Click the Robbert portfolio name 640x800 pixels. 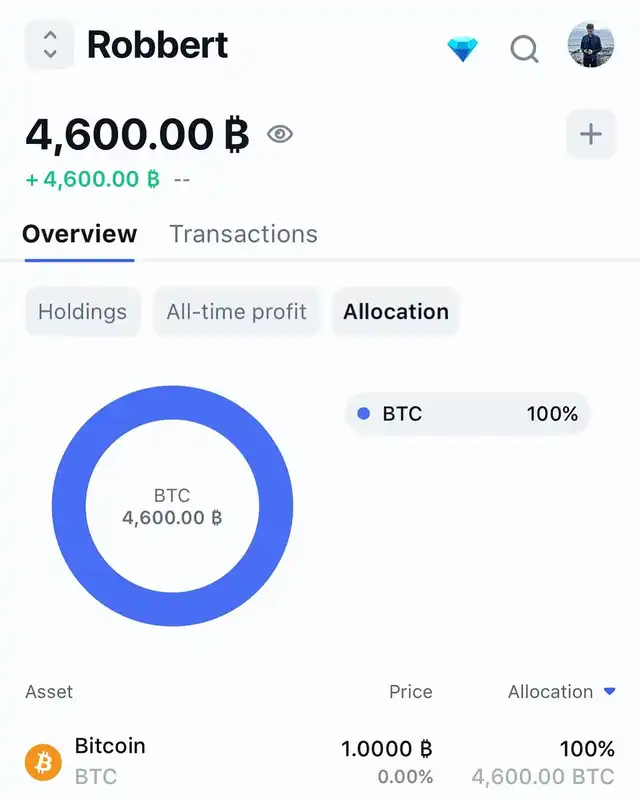click(x=157, y=45)
